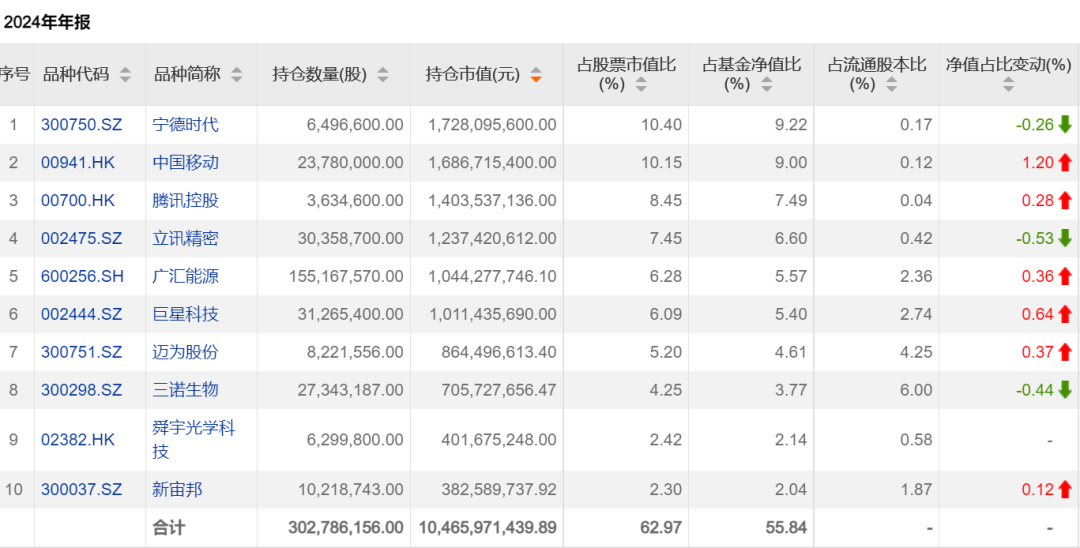
Task: Sort by 持仓市值(元) column arrows
Action: click(536, 75)
